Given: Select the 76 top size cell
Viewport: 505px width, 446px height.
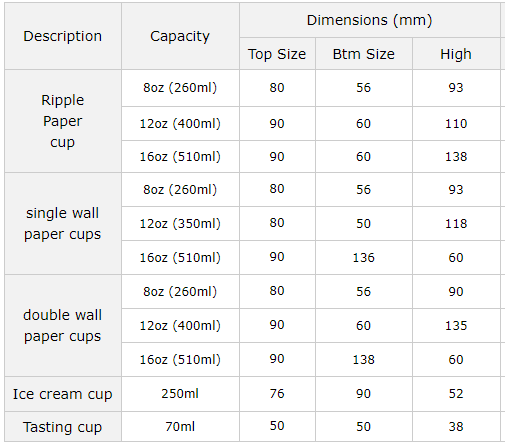Looking at the screenshot, I should point(277,394).
